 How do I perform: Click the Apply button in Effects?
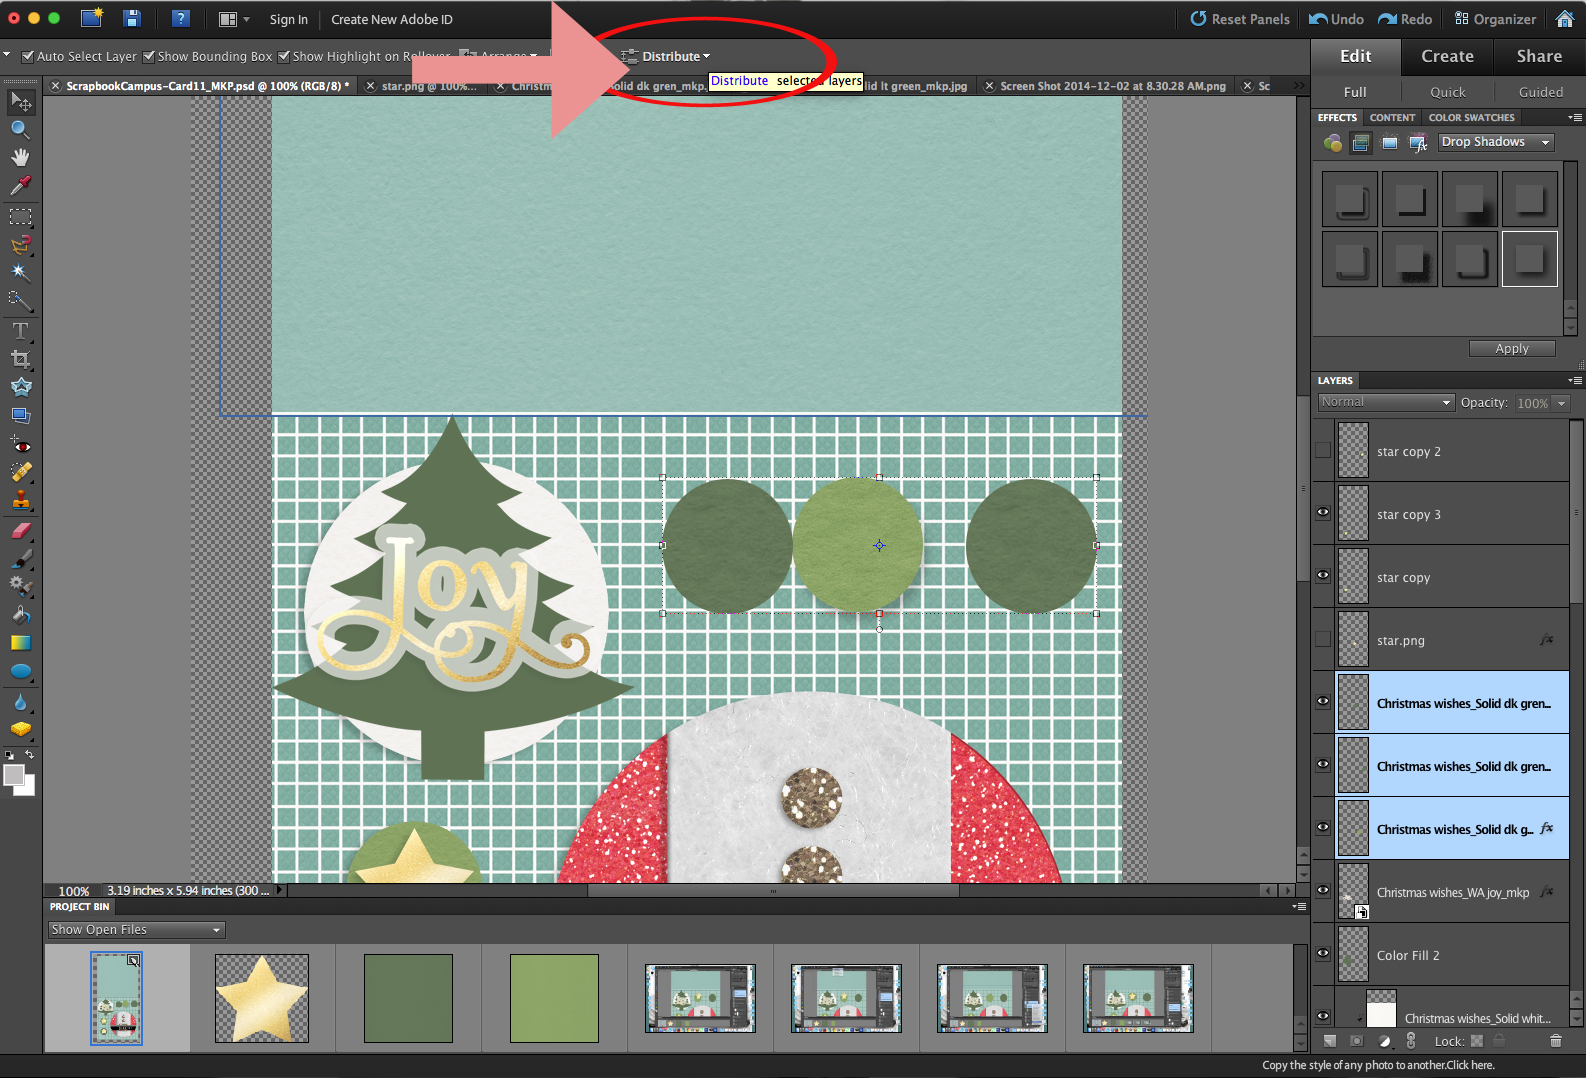pyautogui.click(x=1512, y=349)
